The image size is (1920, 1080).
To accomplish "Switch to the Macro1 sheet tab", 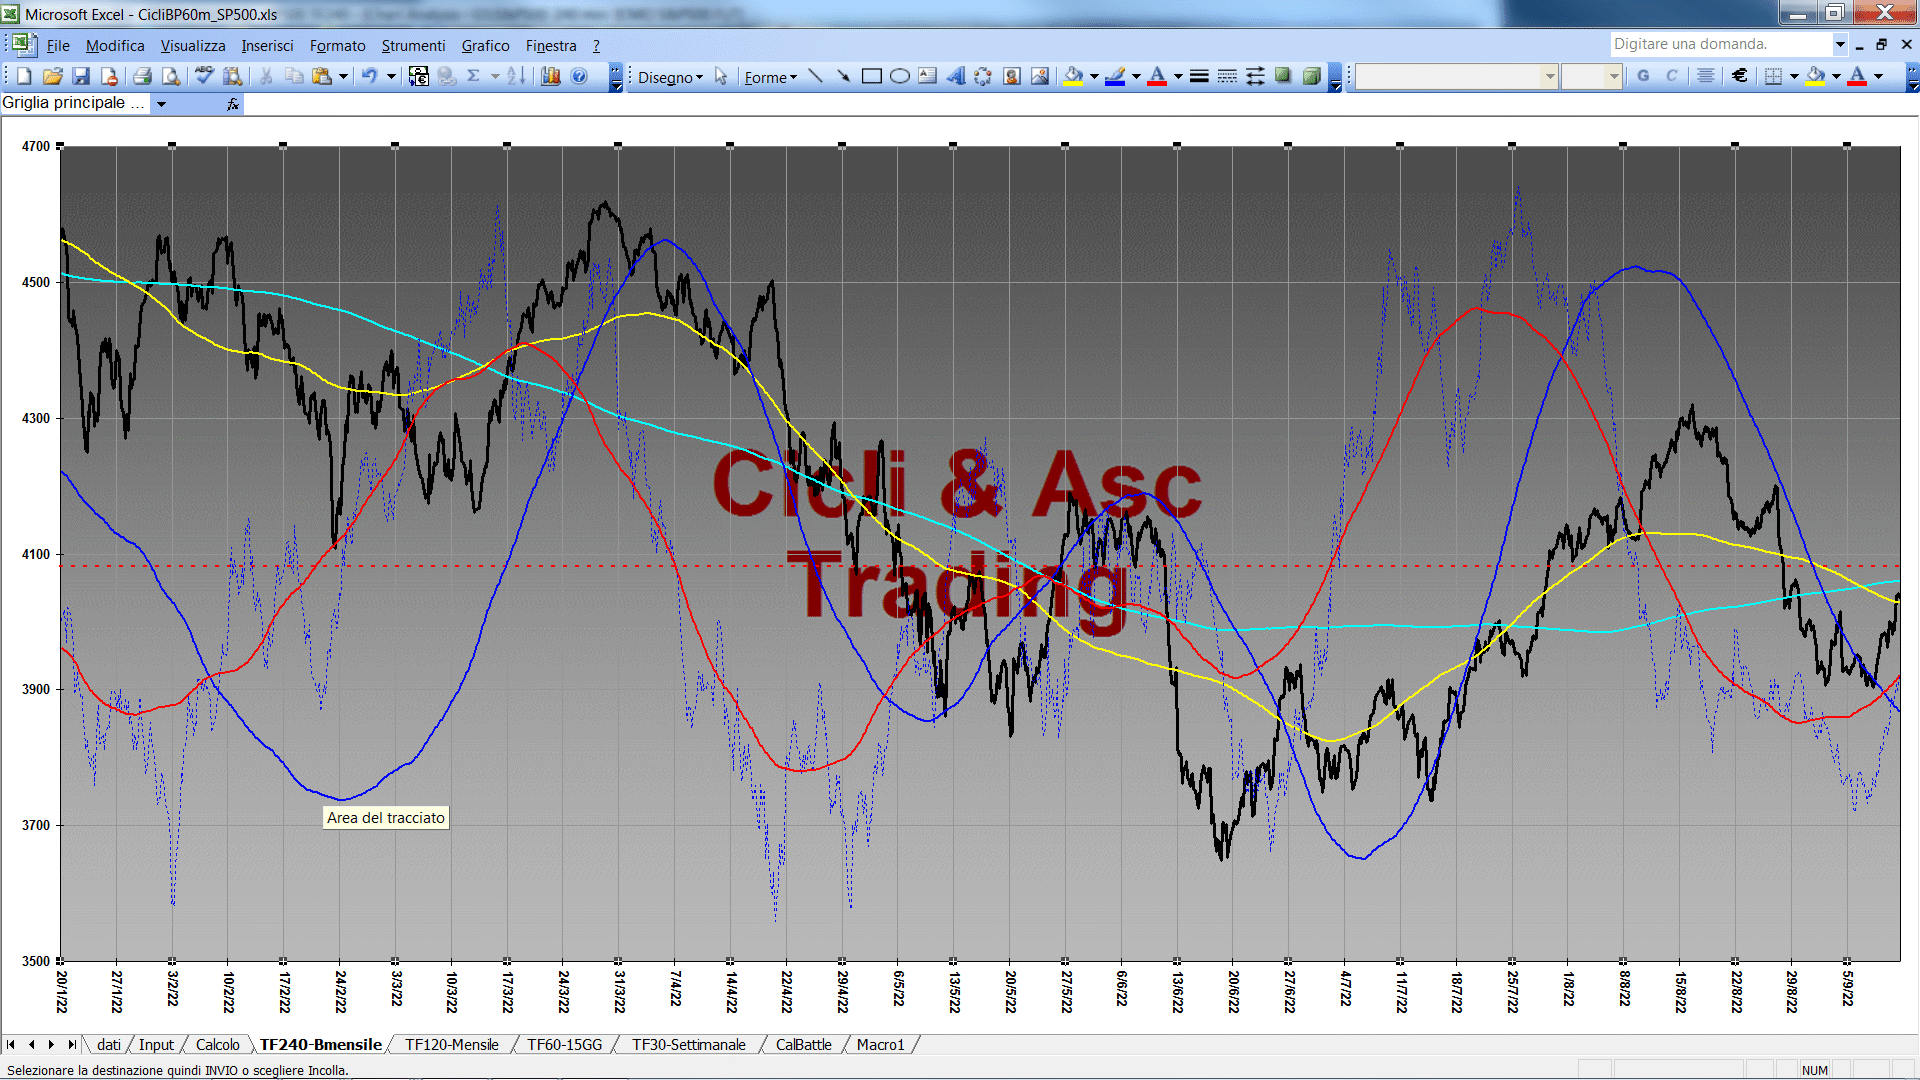I will click(x=880, y=1044).
